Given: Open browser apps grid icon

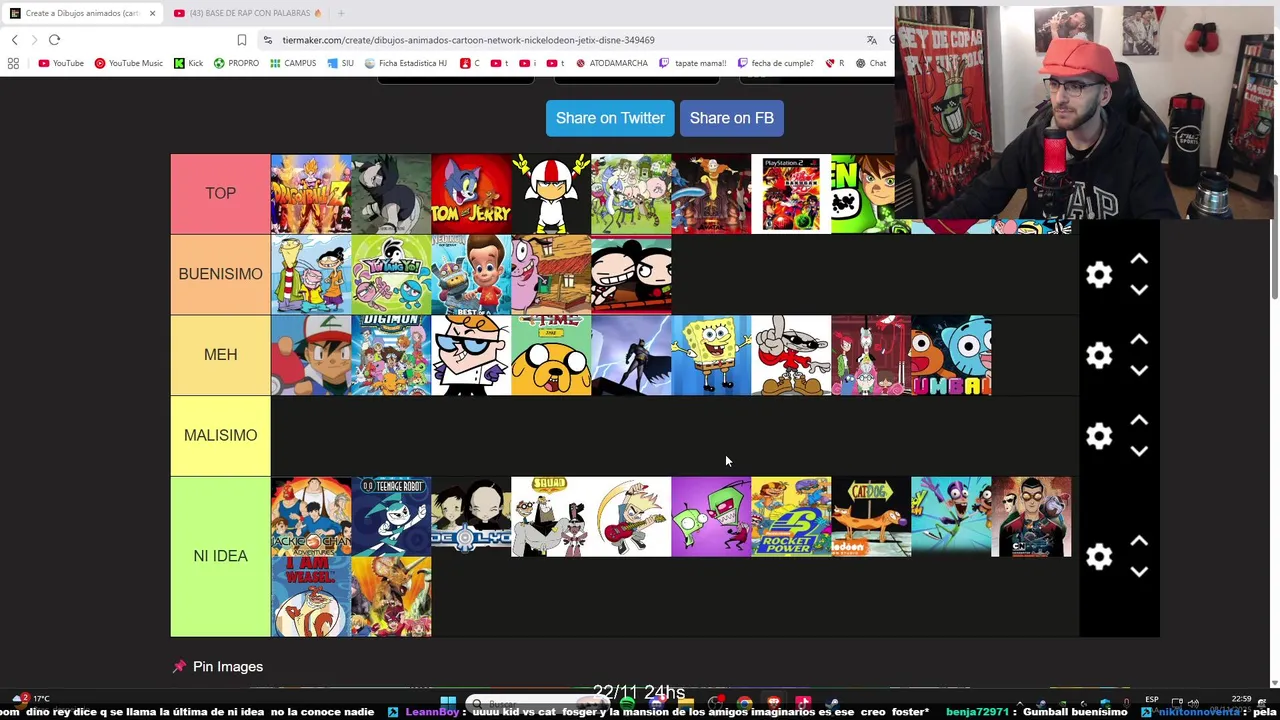Looking at the screenshot, I should [13, 63].
